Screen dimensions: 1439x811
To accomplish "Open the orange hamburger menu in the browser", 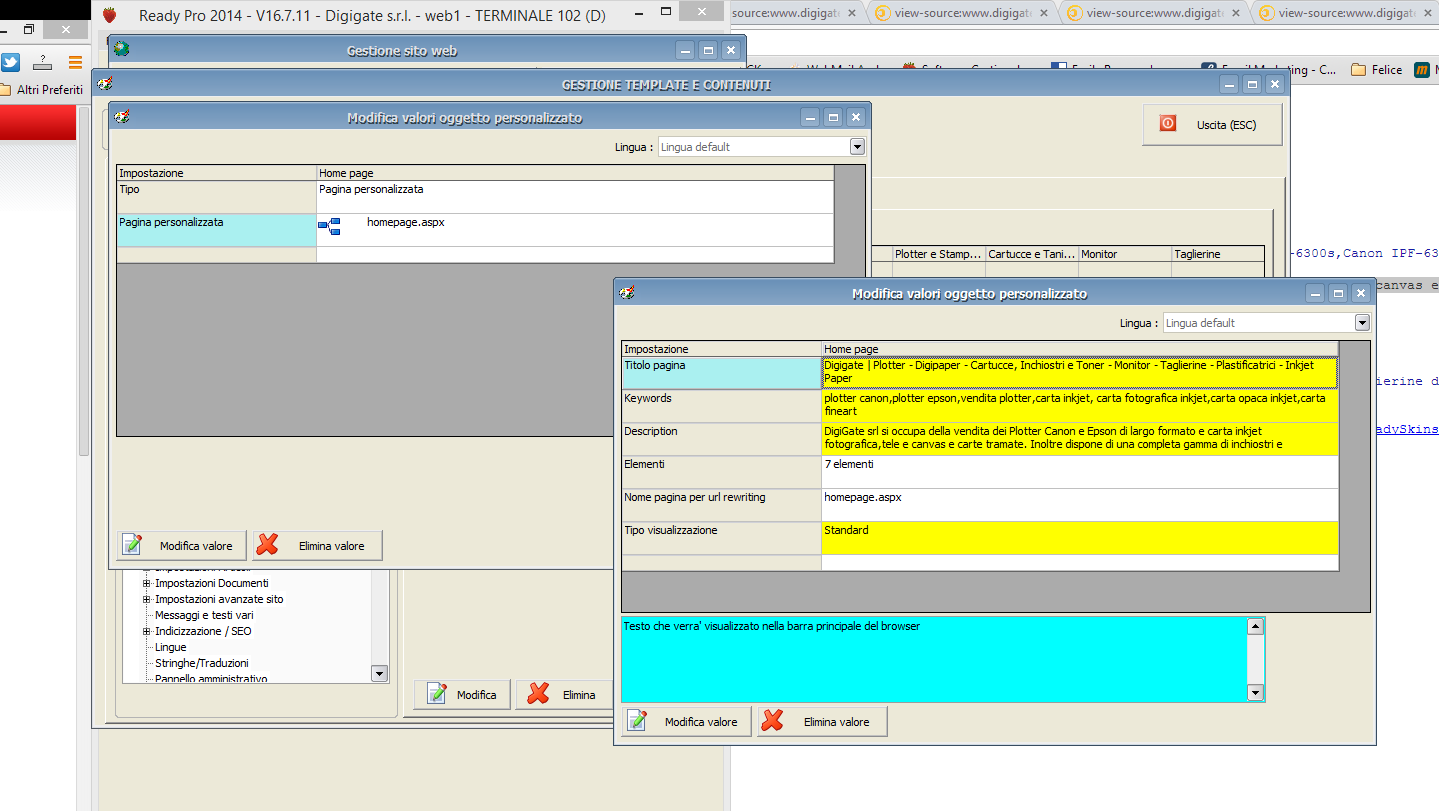I will [75, 62].
